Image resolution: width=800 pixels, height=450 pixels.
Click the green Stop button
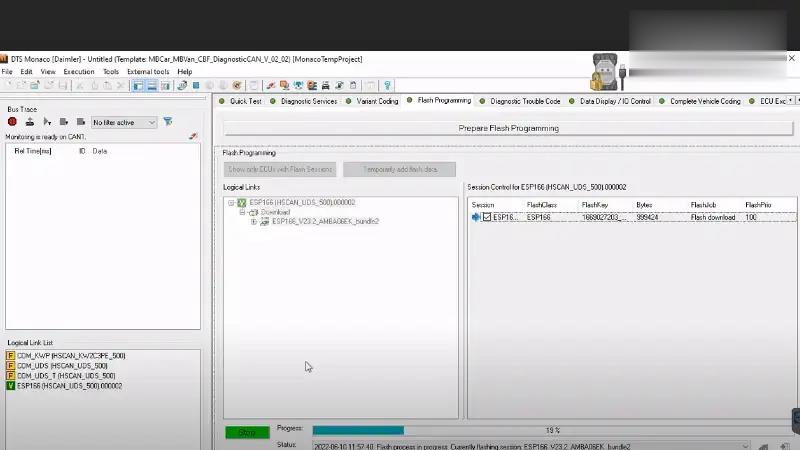[x=247, y=432]
